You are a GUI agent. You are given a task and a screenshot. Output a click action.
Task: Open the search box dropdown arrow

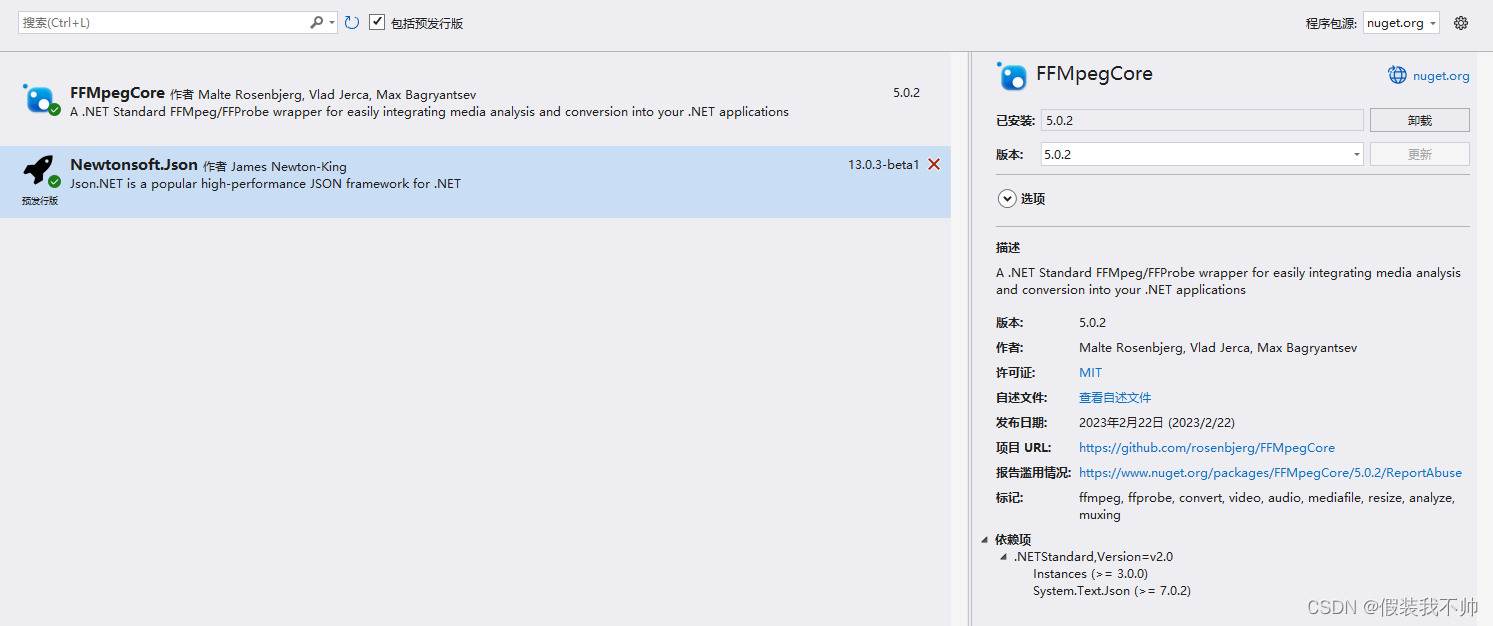tap(331, 22)
